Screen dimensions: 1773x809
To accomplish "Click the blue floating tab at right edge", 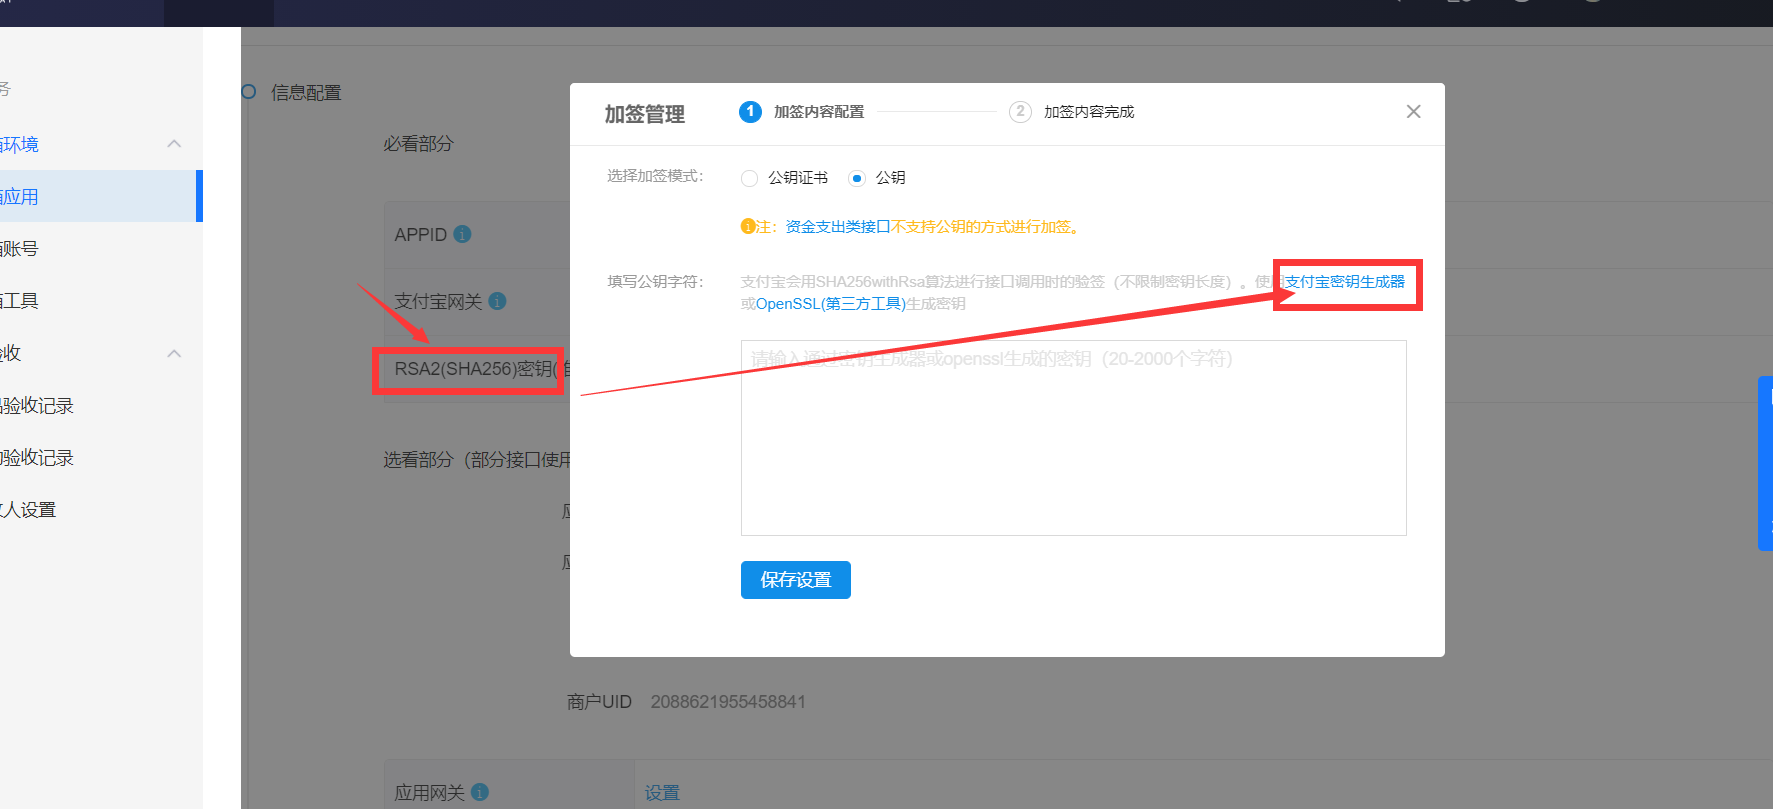I will (x=1765, y=463).
